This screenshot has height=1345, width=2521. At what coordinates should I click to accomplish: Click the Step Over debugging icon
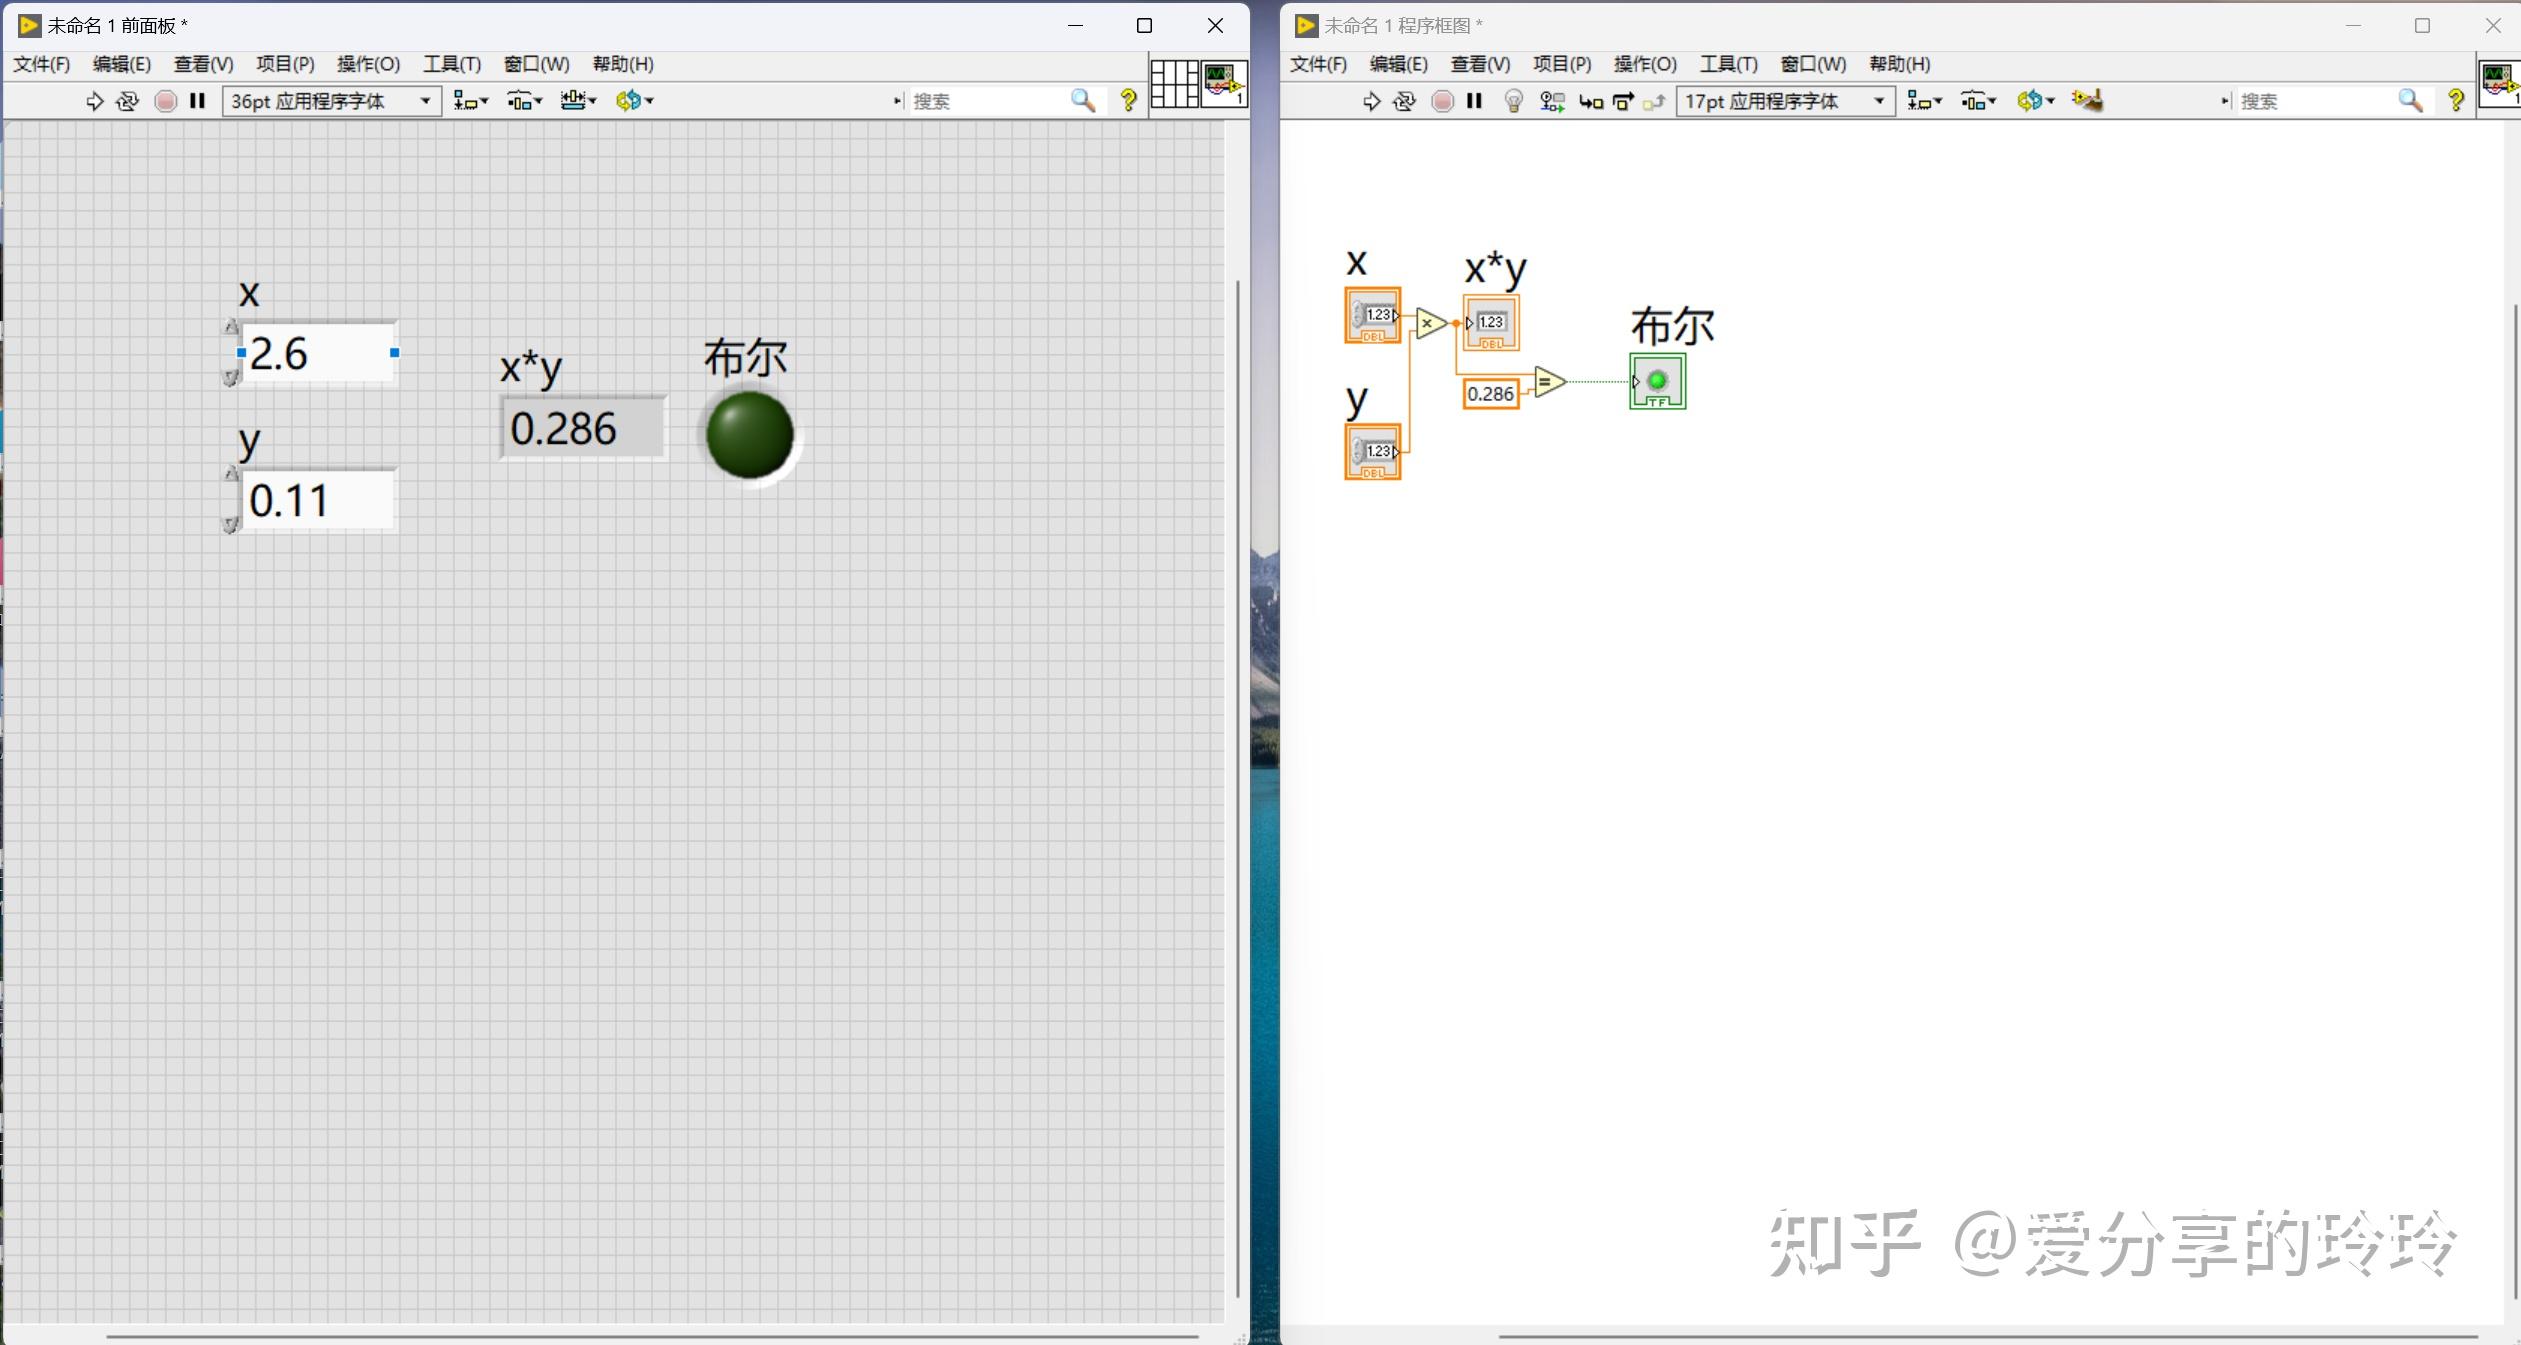coord(1622,100)
